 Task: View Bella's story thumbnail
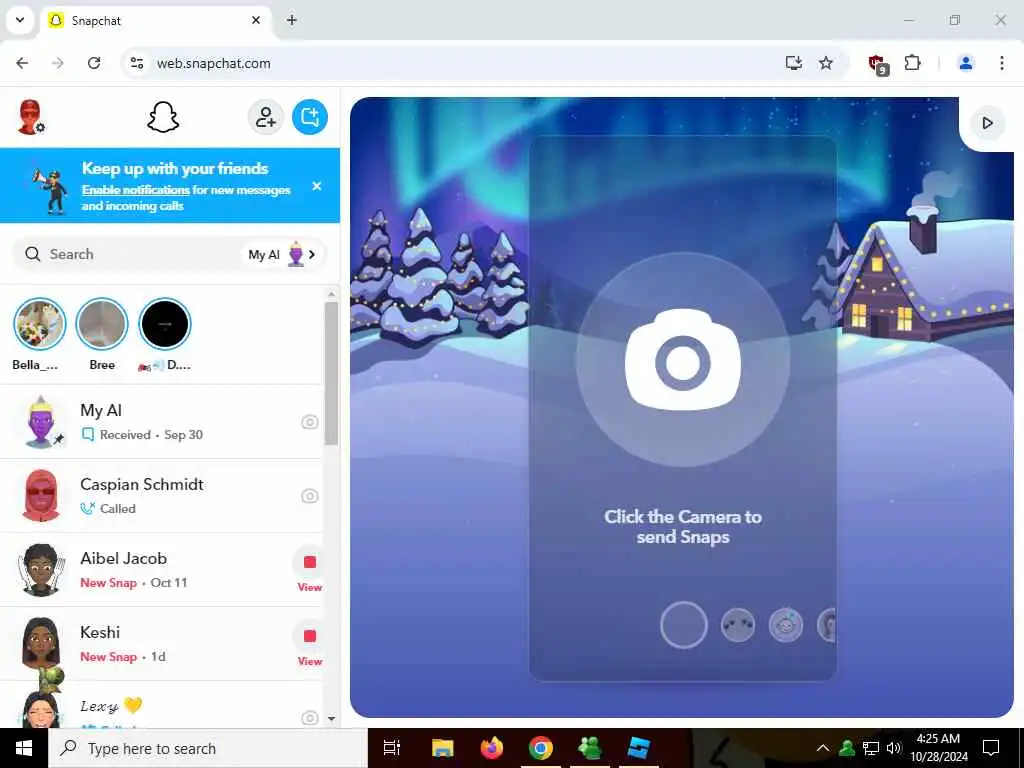[40, 324]
